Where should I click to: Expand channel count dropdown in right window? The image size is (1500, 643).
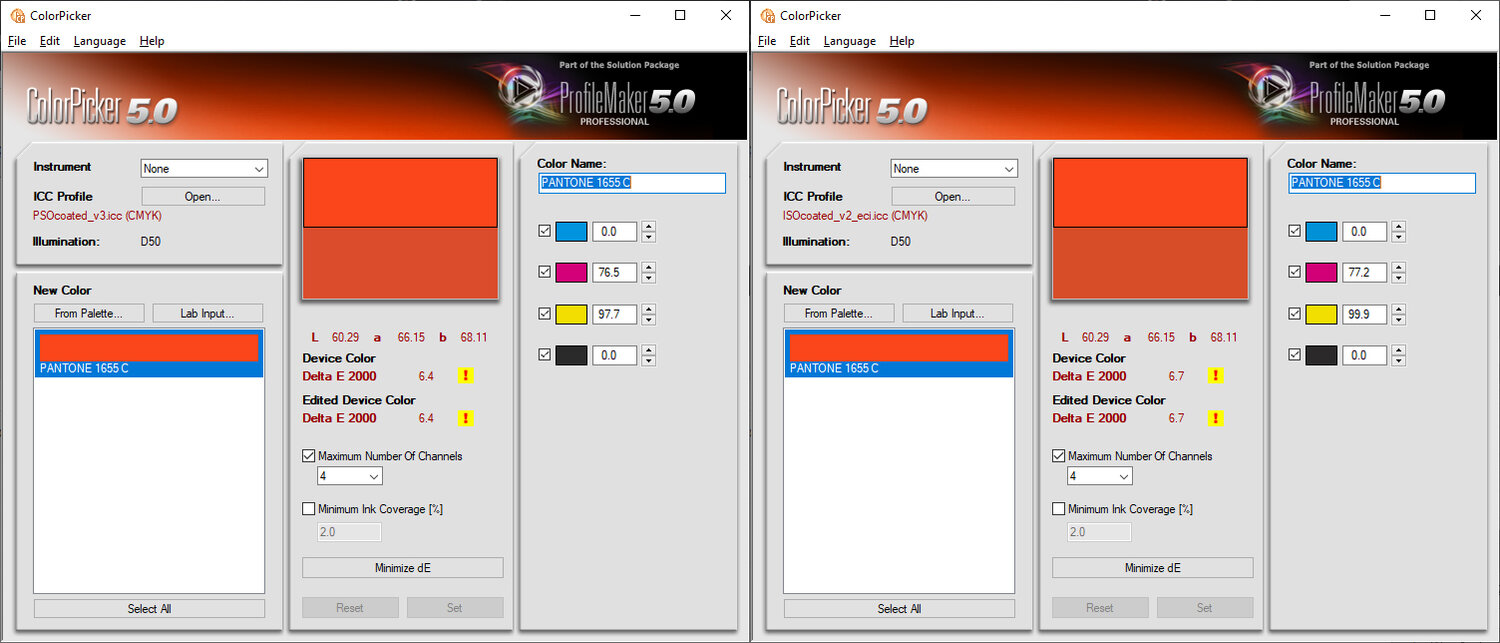point(1099,477)
